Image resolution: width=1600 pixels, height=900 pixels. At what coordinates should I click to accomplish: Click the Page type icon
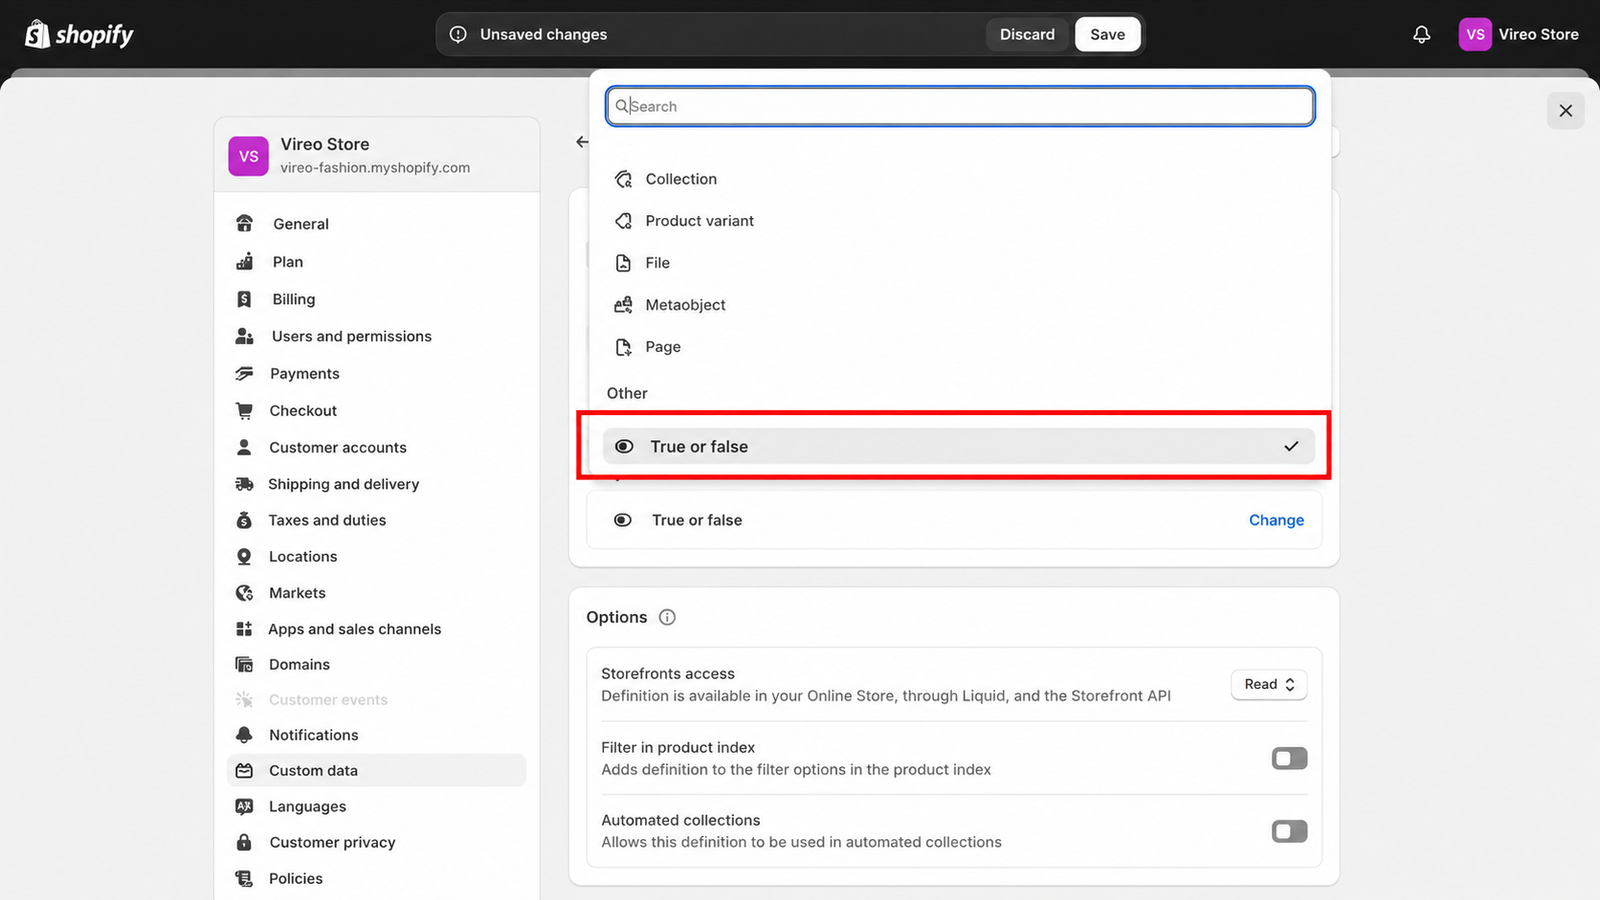[623, 347]
